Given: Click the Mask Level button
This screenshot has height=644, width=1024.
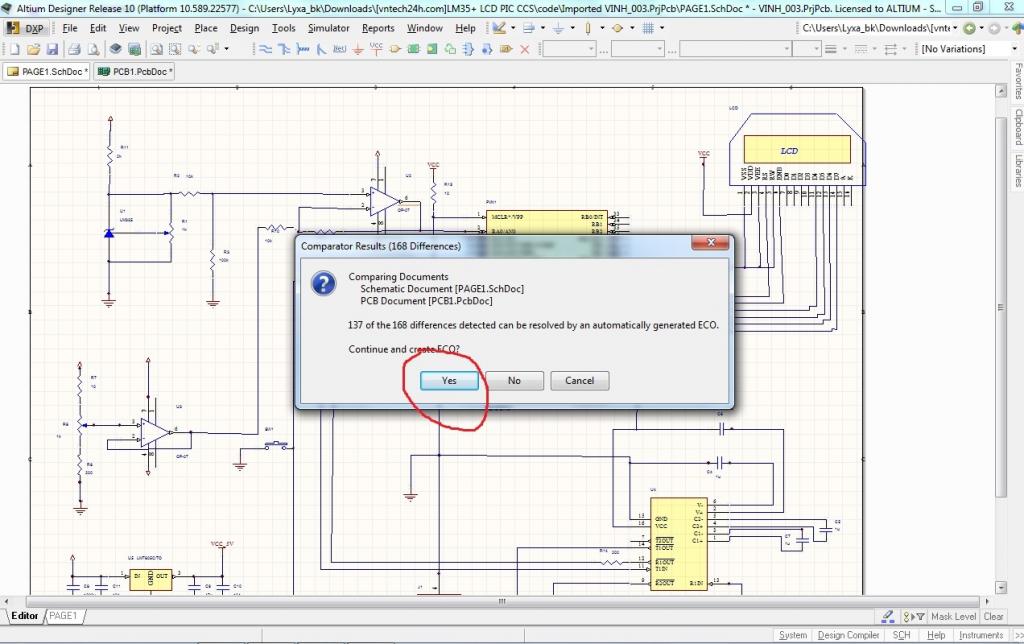Looking at the screenshot, I should tap(953, 617).
